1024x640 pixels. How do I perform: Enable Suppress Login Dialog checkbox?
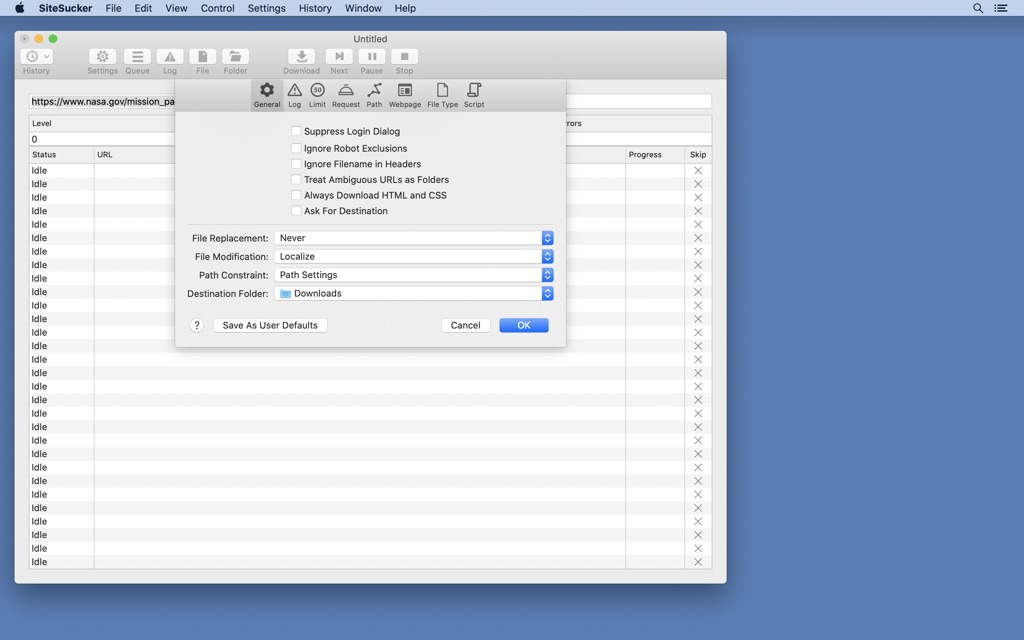pyautogui.click(x=296, y=131)
